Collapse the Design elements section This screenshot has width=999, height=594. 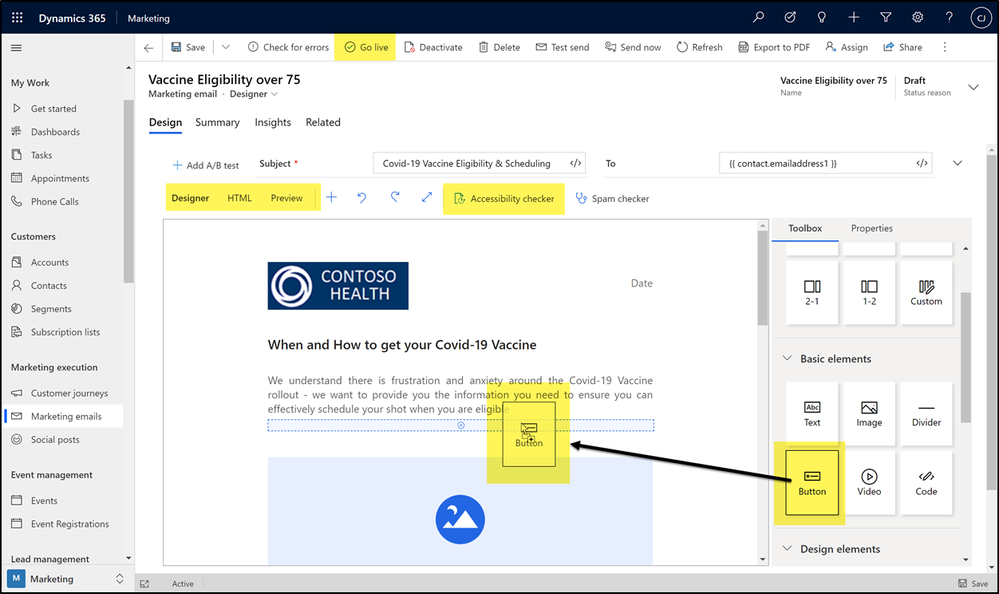point(787,549)
